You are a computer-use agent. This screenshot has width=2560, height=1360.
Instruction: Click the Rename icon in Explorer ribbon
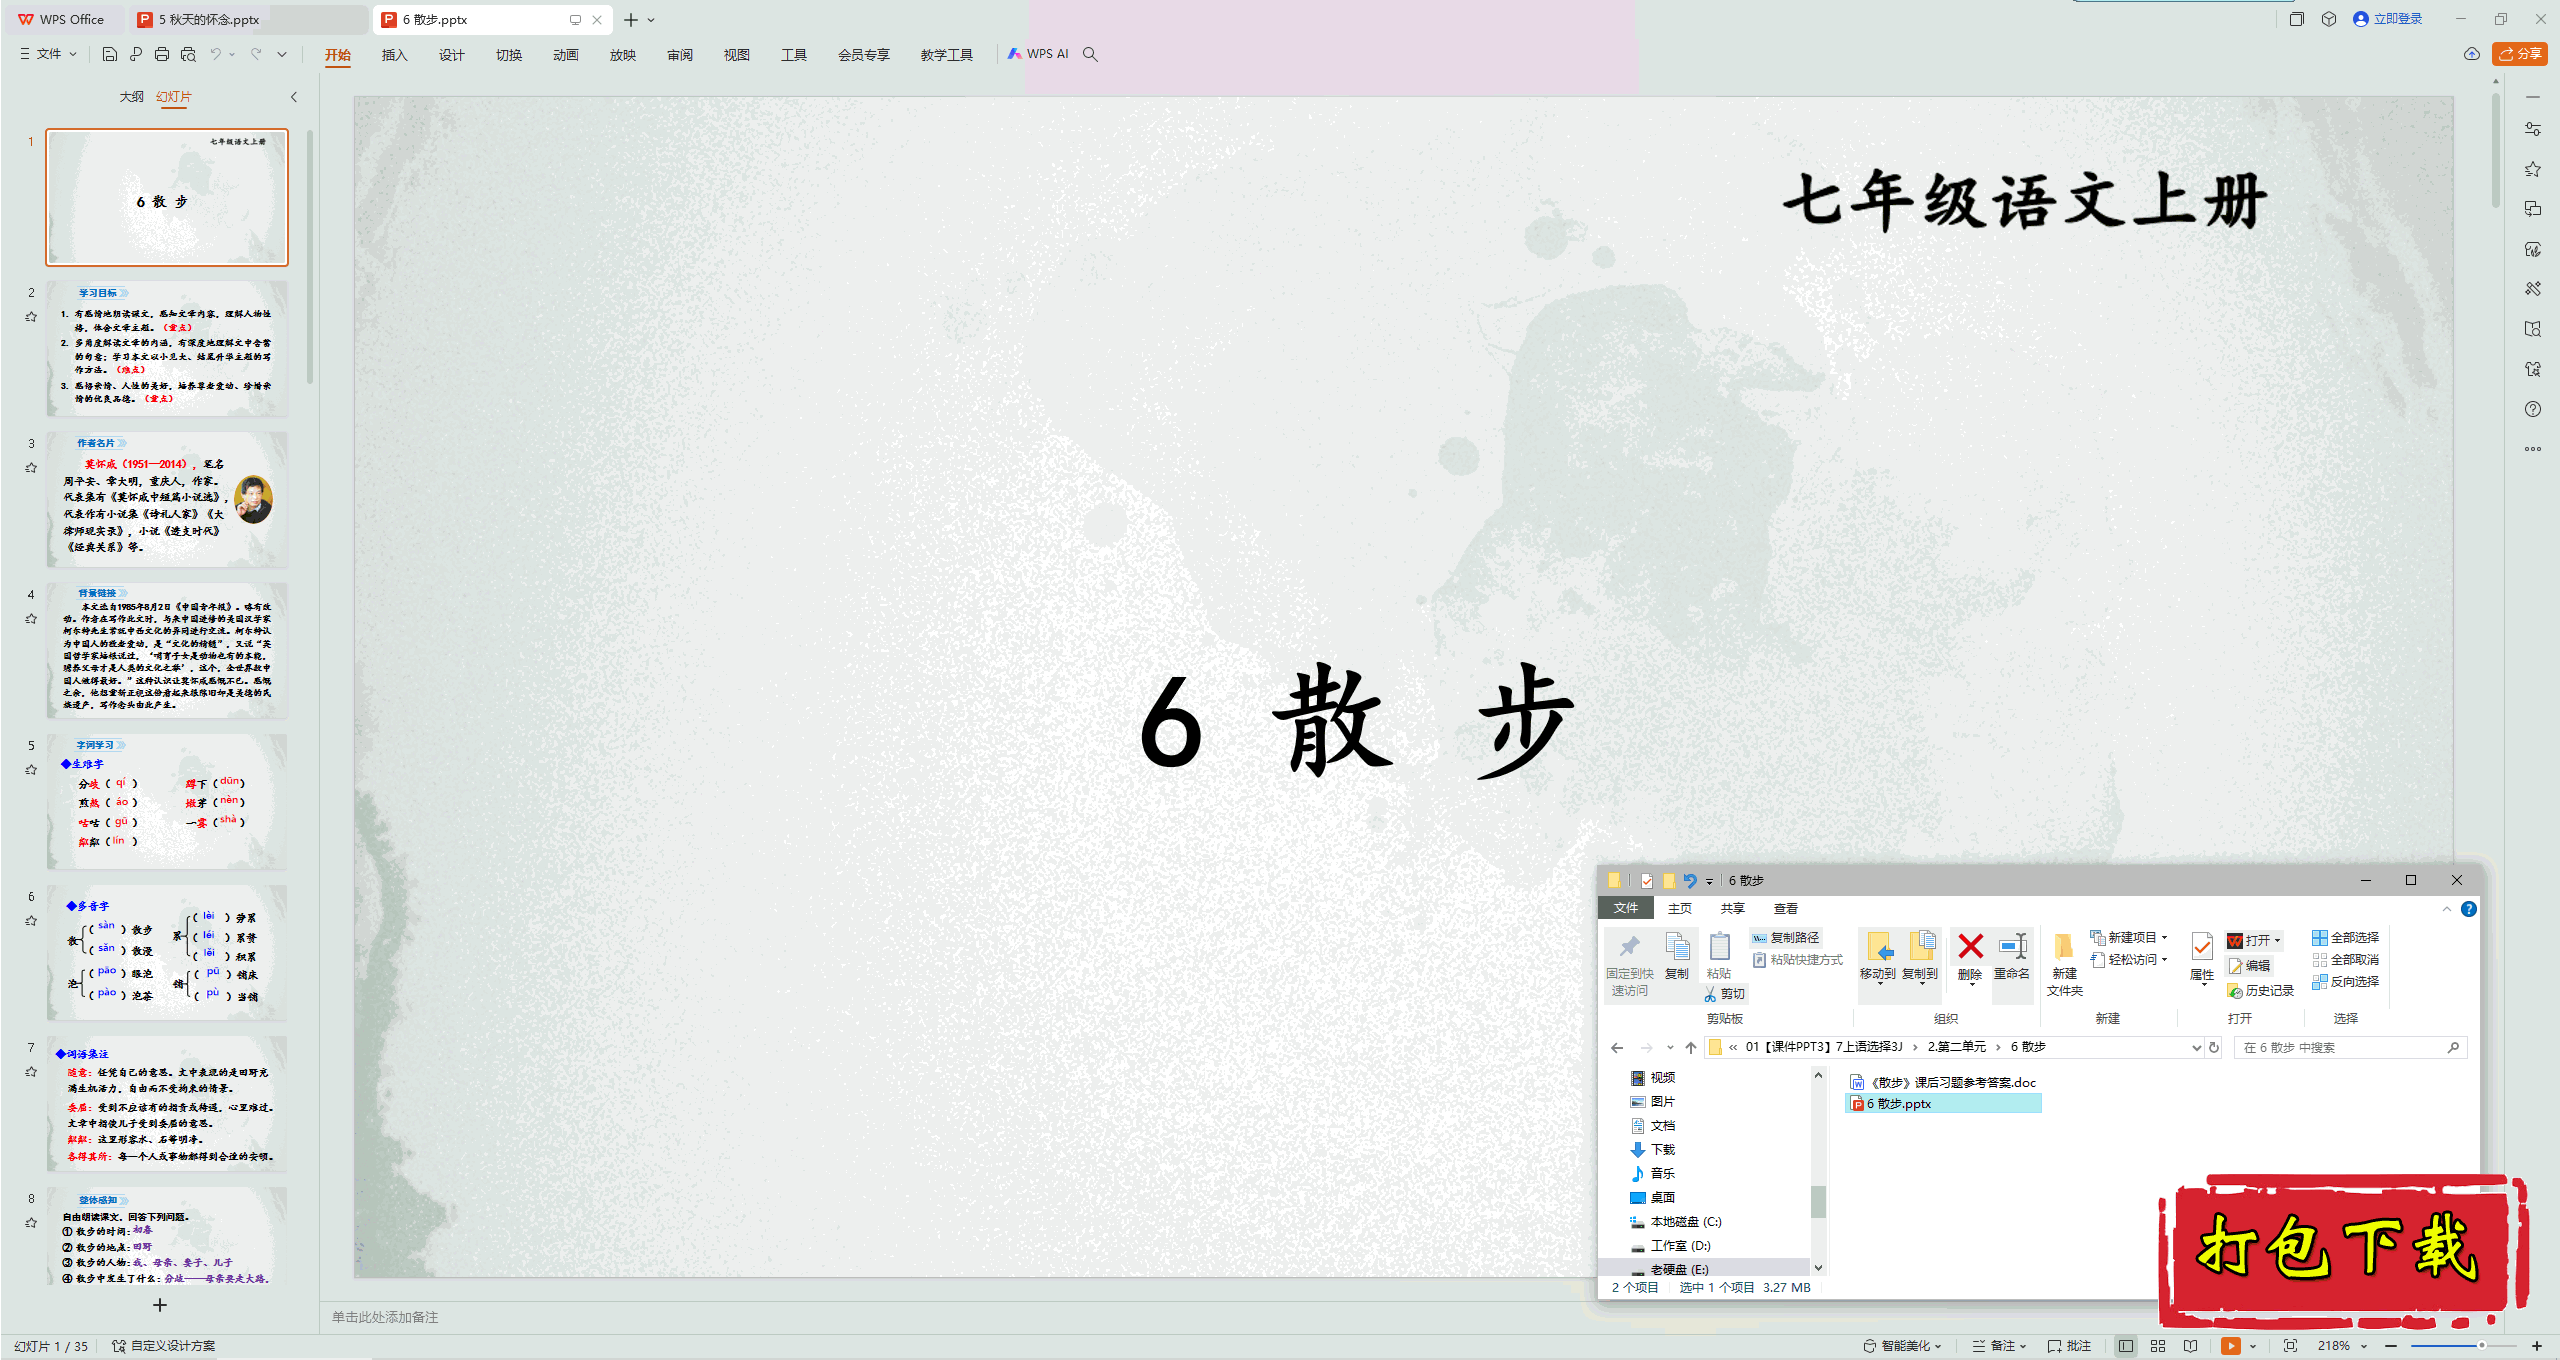click(x=2012, y=947)
